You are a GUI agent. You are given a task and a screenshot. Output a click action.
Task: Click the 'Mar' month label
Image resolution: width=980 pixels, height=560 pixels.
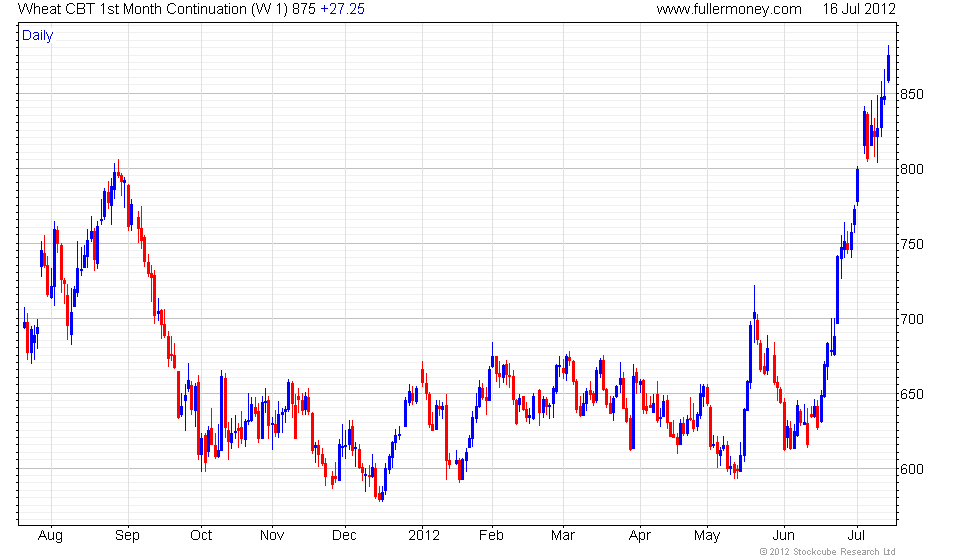563,536
